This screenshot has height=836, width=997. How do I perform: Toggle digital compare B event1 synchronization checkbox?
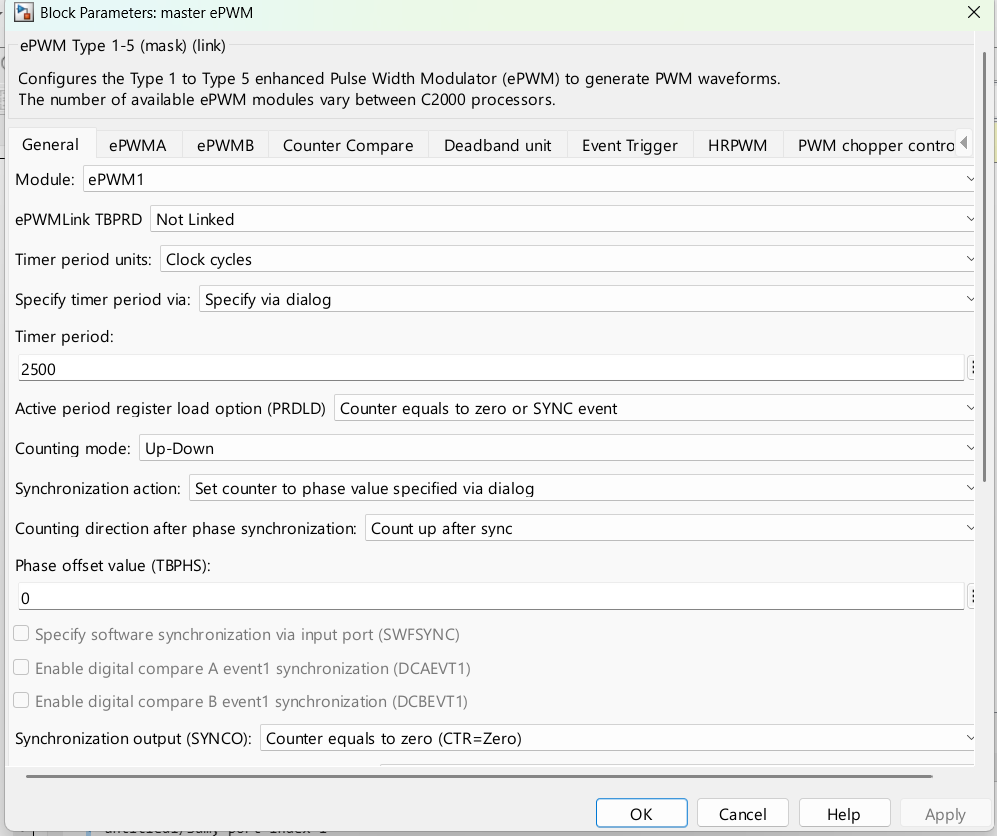(22, 700)
